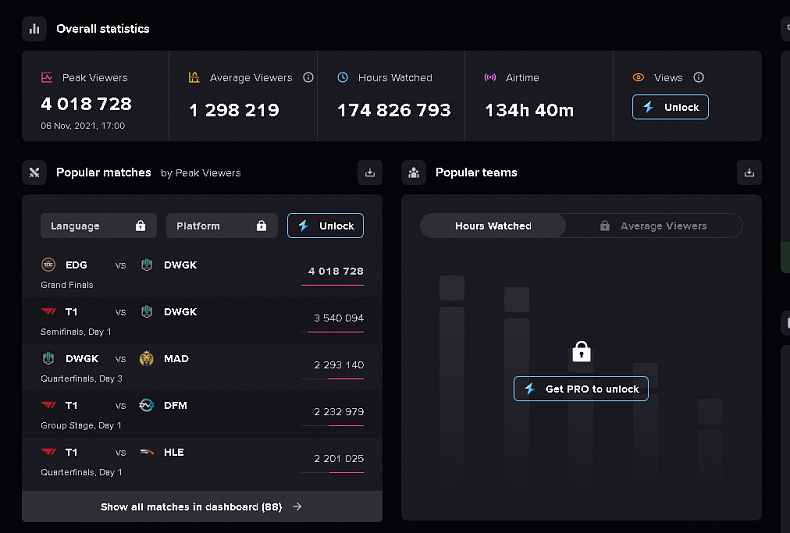Click the 2 232 979 viewers value

pos(339,412)
